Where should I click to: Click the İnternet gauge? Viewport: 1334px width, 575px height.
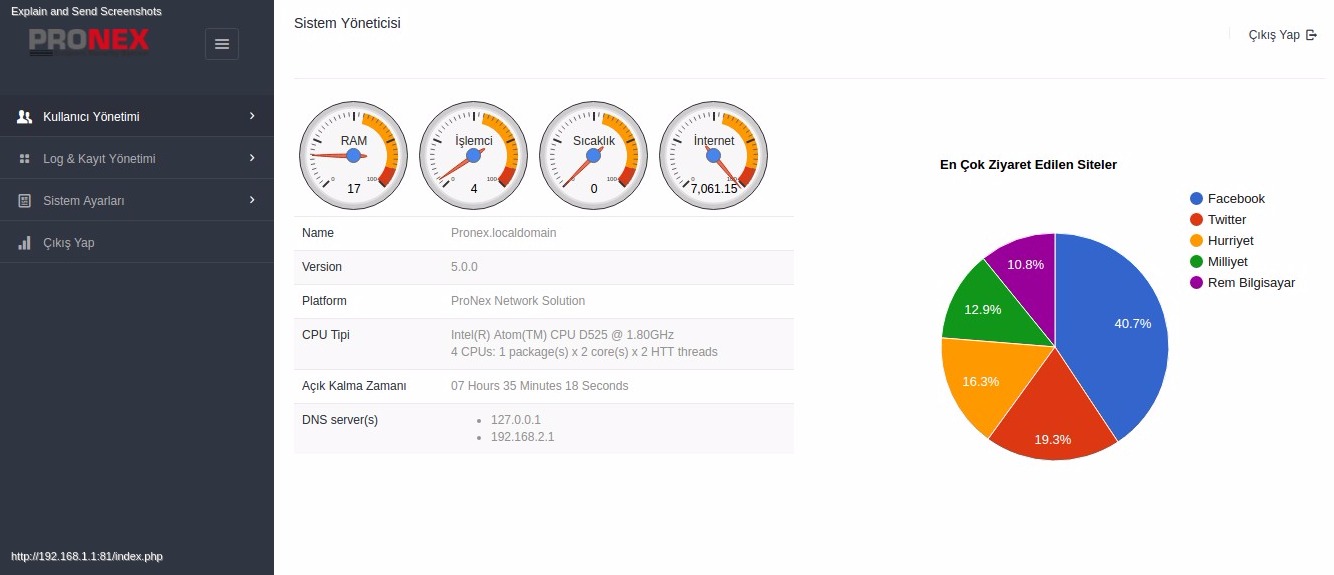714,155
